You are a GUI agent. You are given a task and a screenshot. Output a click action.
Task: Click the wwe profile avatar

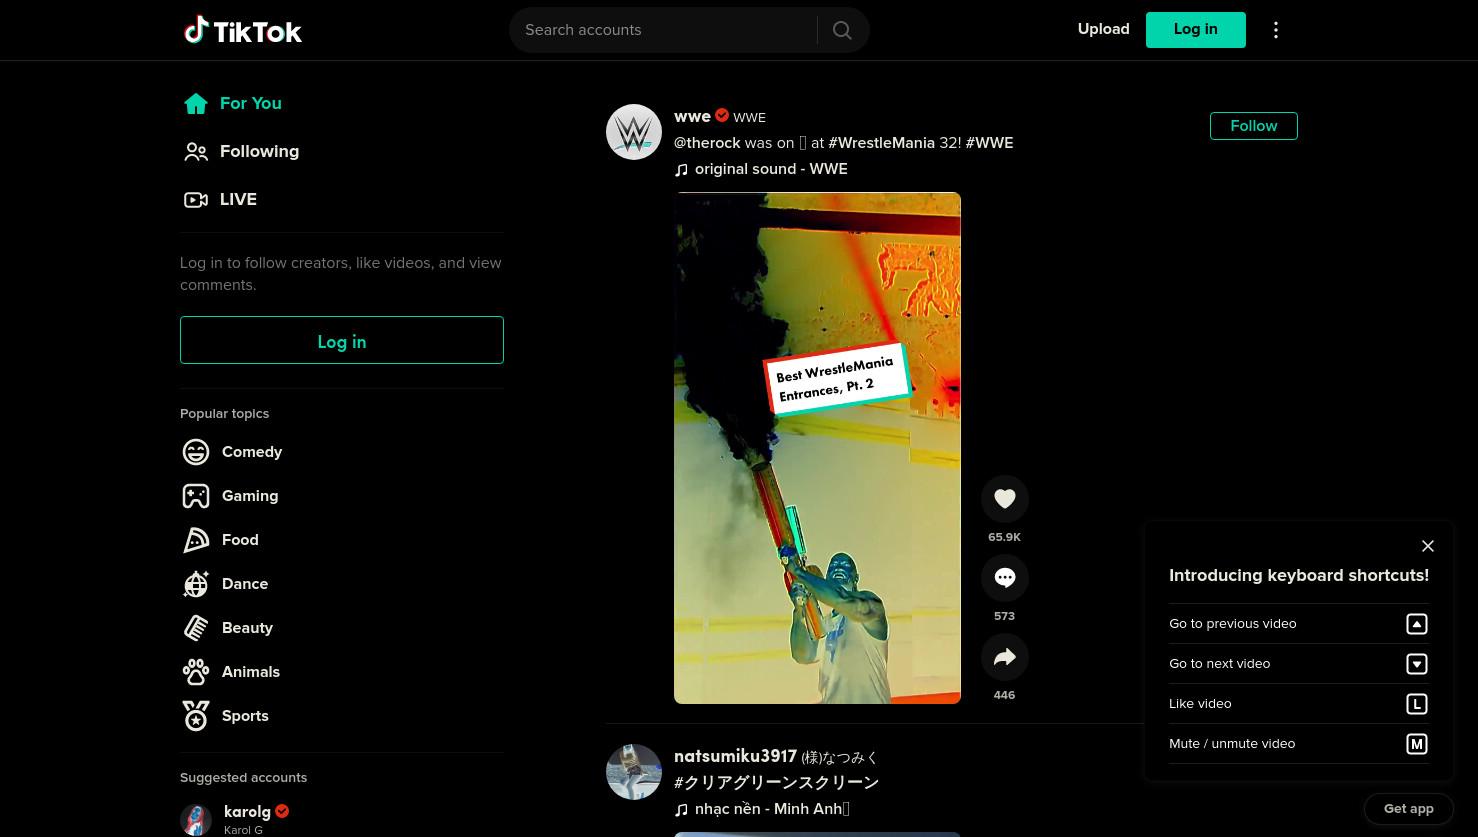(634, 132)
